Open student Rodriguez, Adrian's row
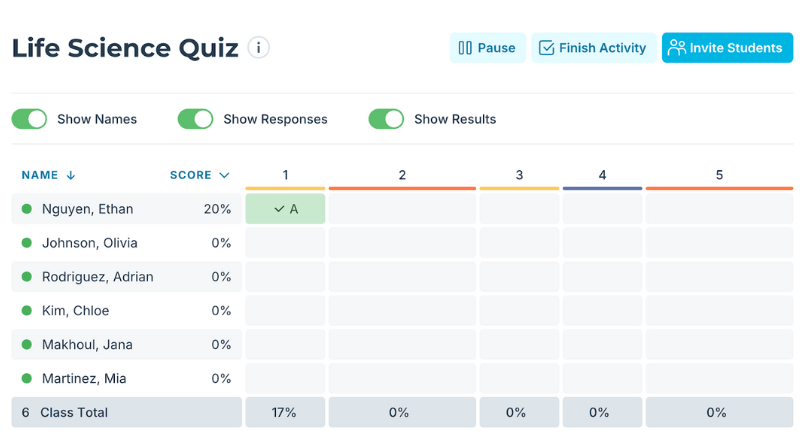800x448 pixels. point(98,277)
